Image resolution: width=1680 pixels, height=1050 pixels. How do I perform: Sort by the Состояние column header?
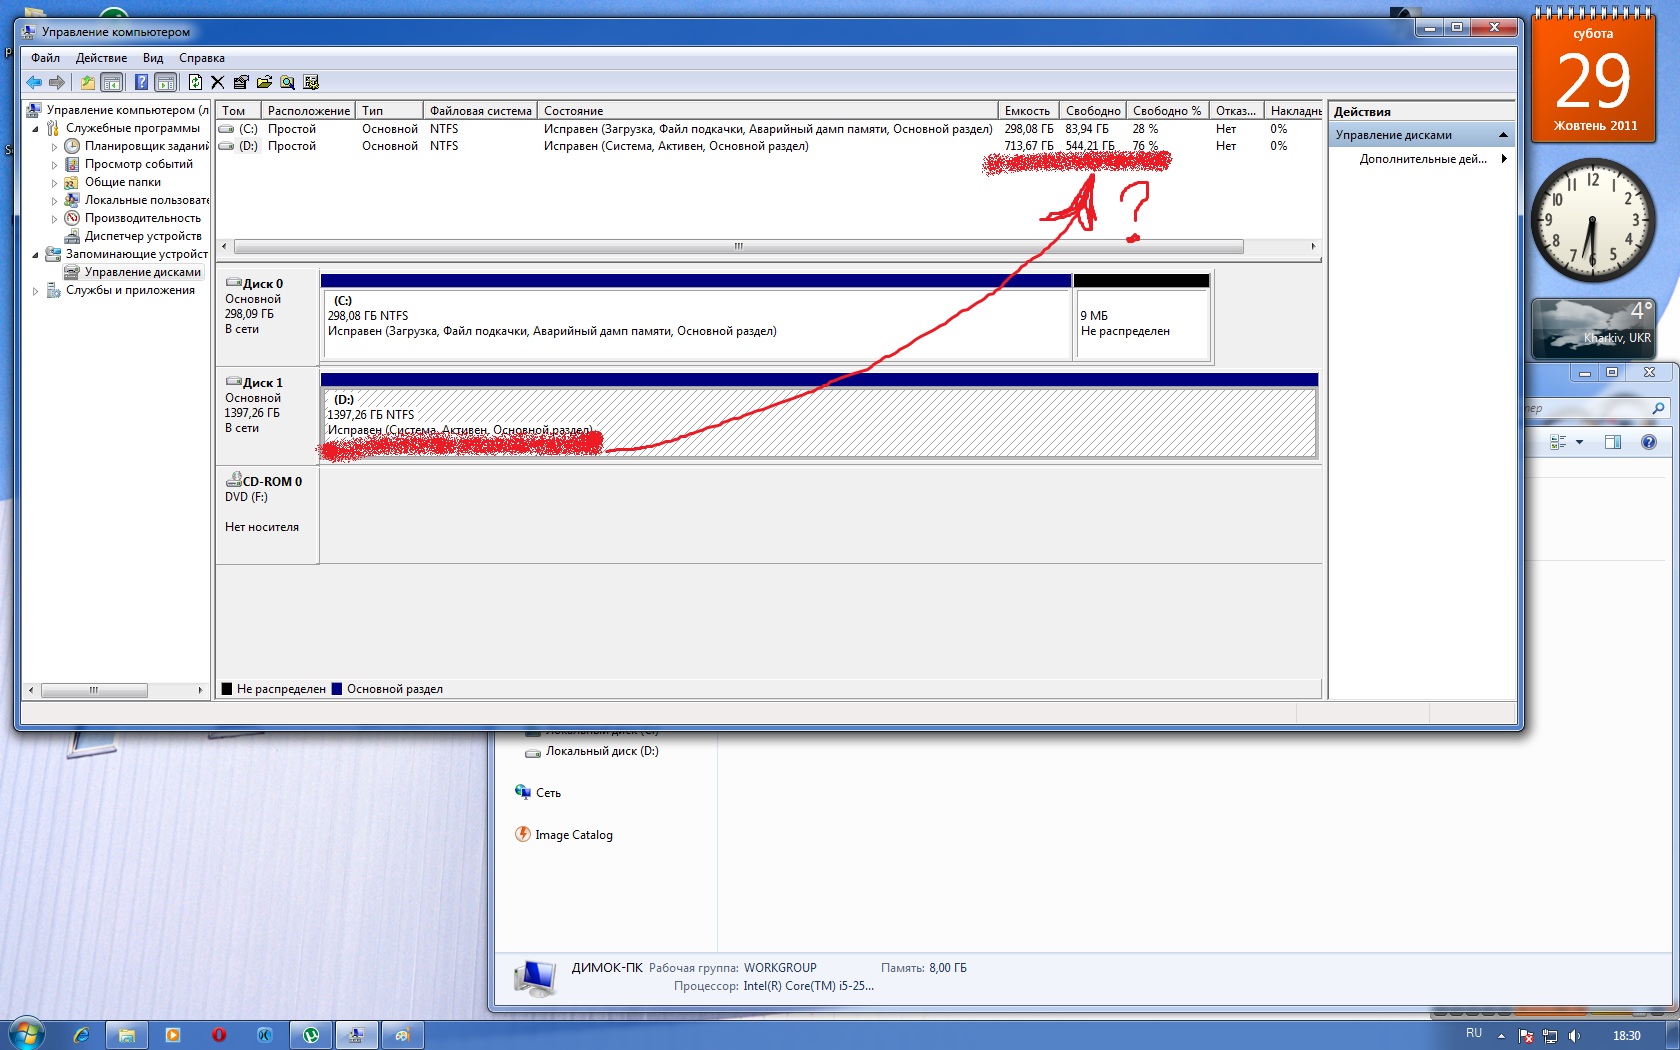pyautogui.click(x=767, y=111)
